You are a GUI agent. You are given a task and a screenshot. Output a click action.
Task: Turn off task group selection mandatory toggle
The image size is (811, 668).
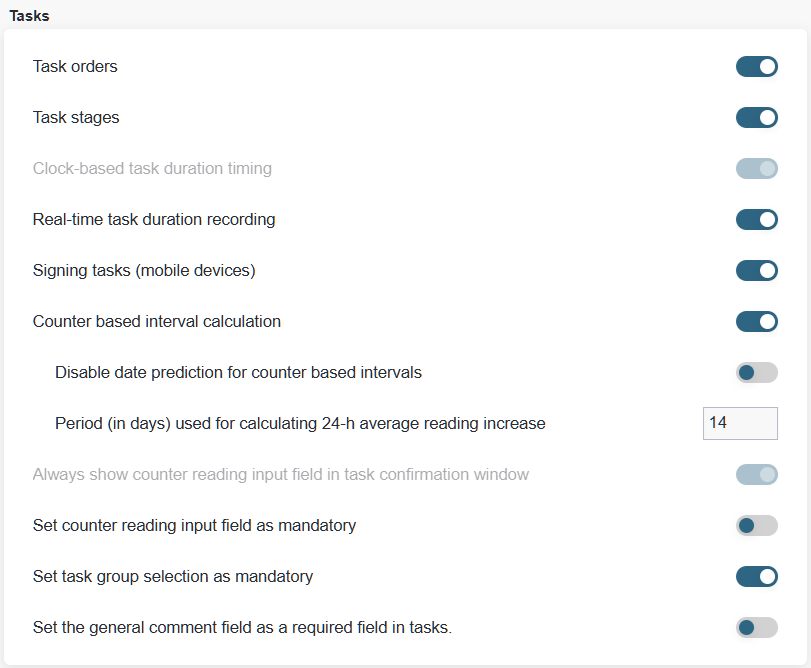coord(756,577)
